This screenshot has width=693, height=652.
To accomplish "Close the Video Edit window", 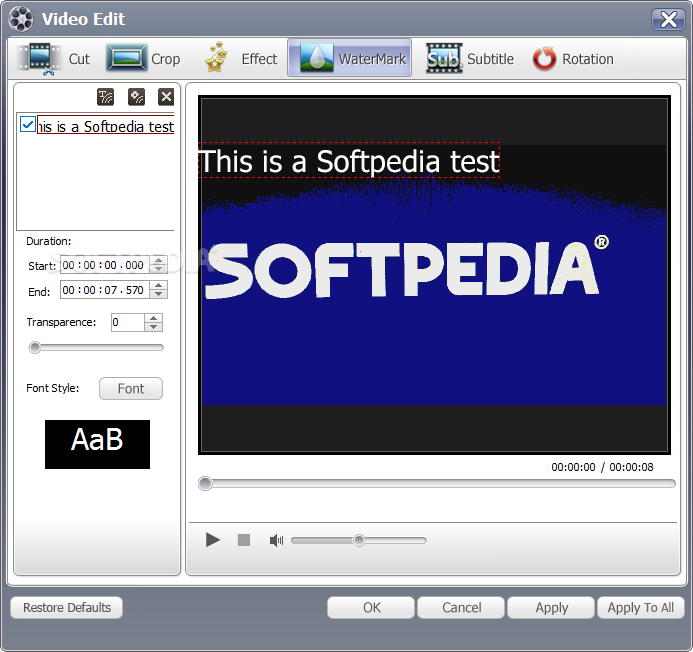I will pyautogui.click(x=668, y=19).
